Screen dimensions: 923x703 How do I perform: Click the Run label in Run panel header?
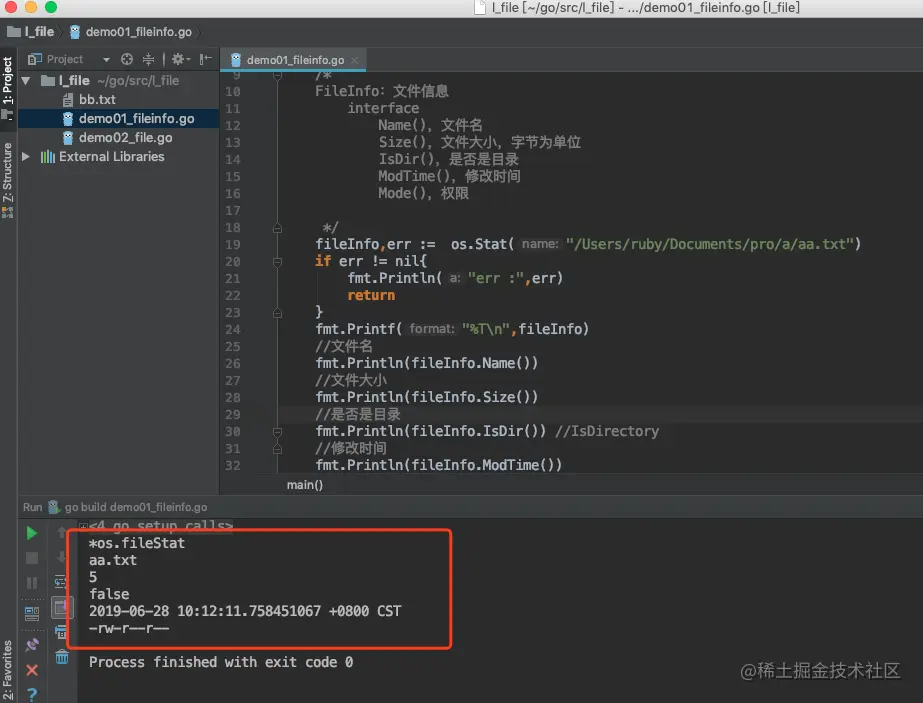click(x=32, y=507)
